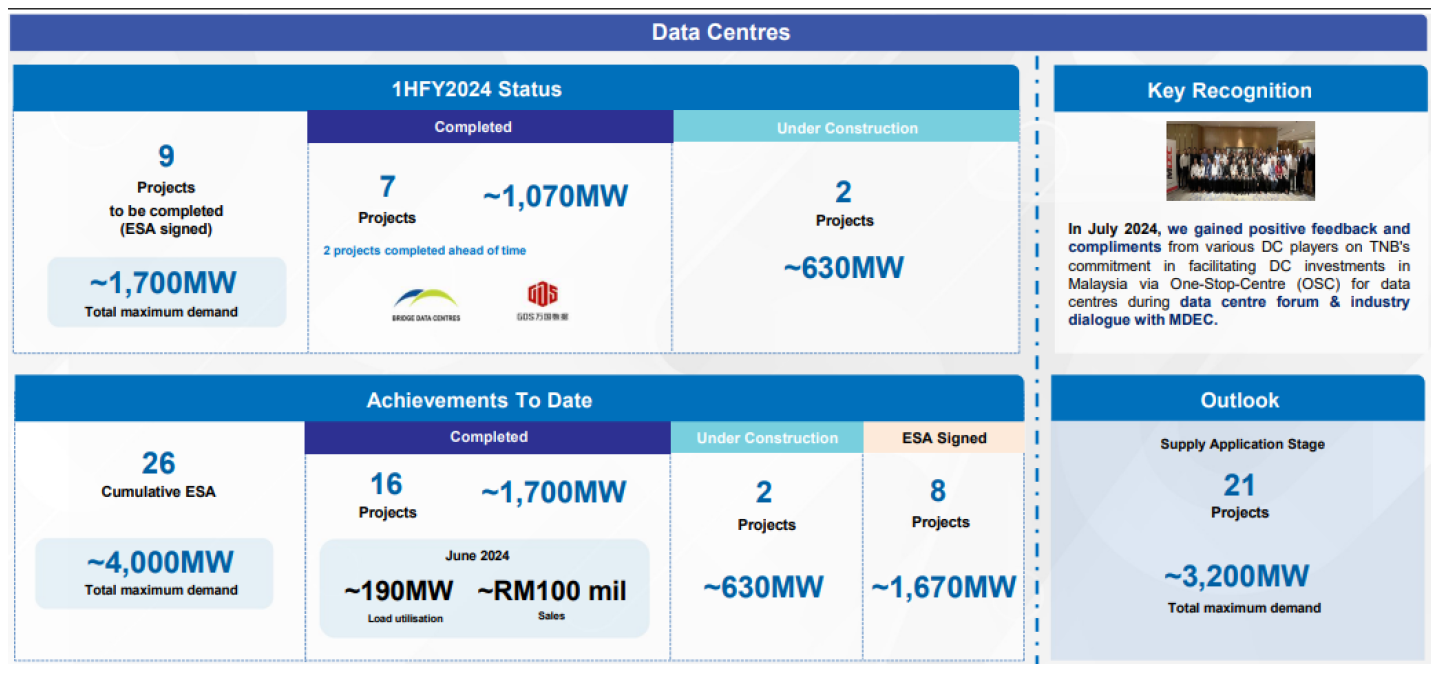Click the ~1,070MW completed capacity figure
1441x673 pixels.
555,196
